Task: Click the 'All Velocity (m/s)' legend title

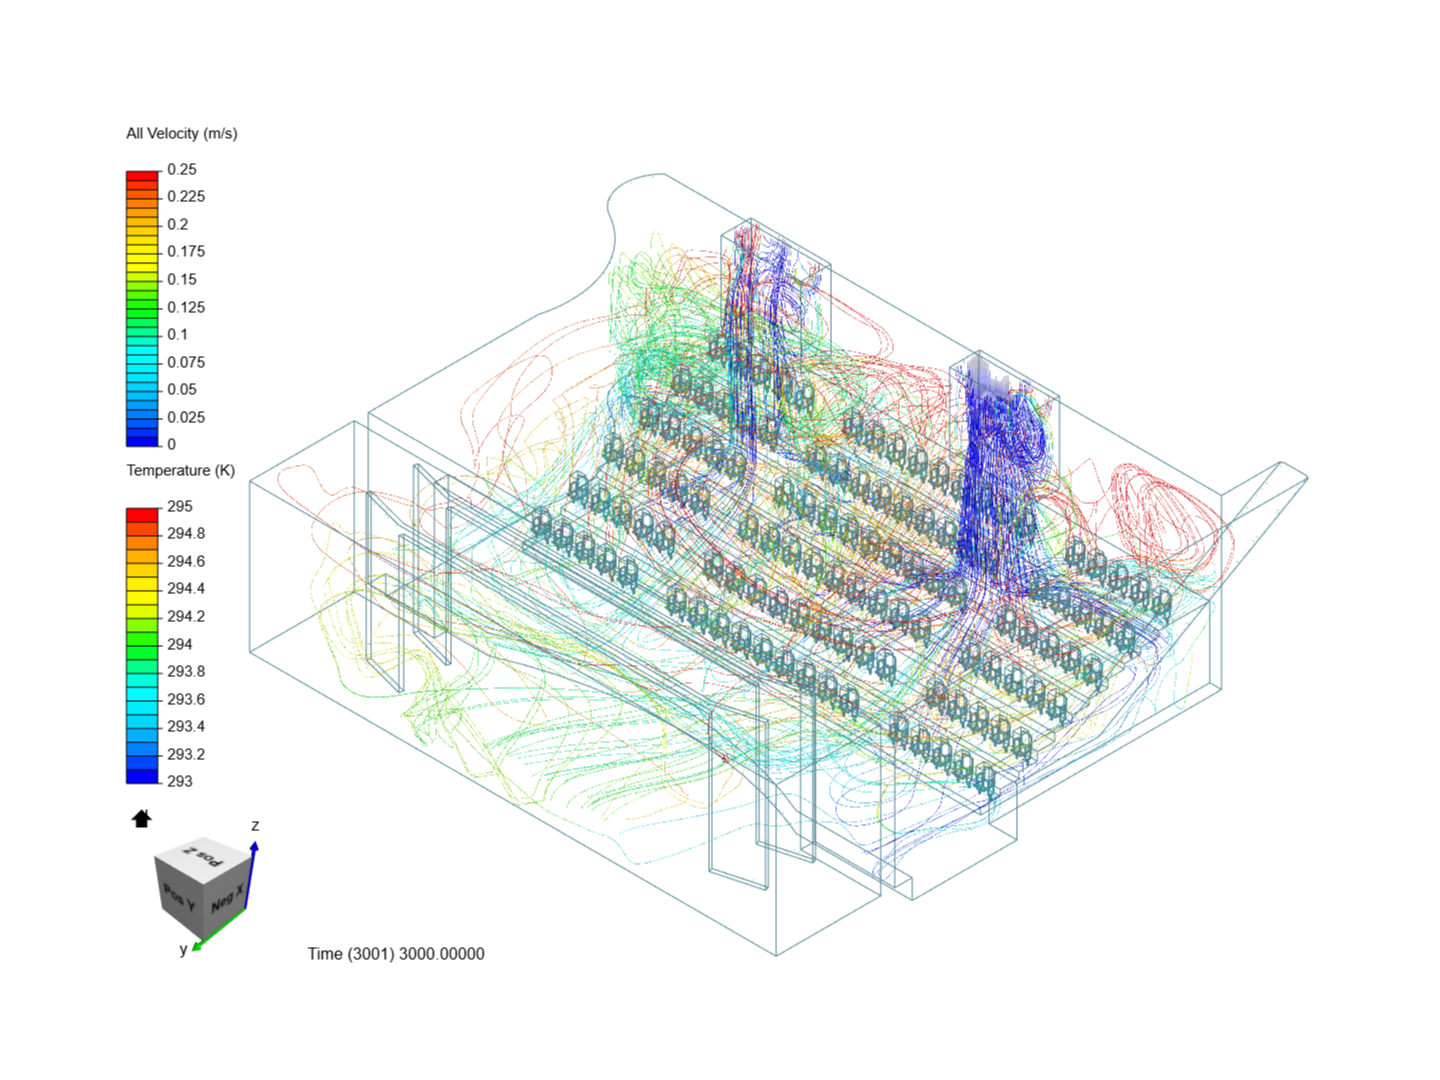Action: pyautogui.click(x=182, y=133)
